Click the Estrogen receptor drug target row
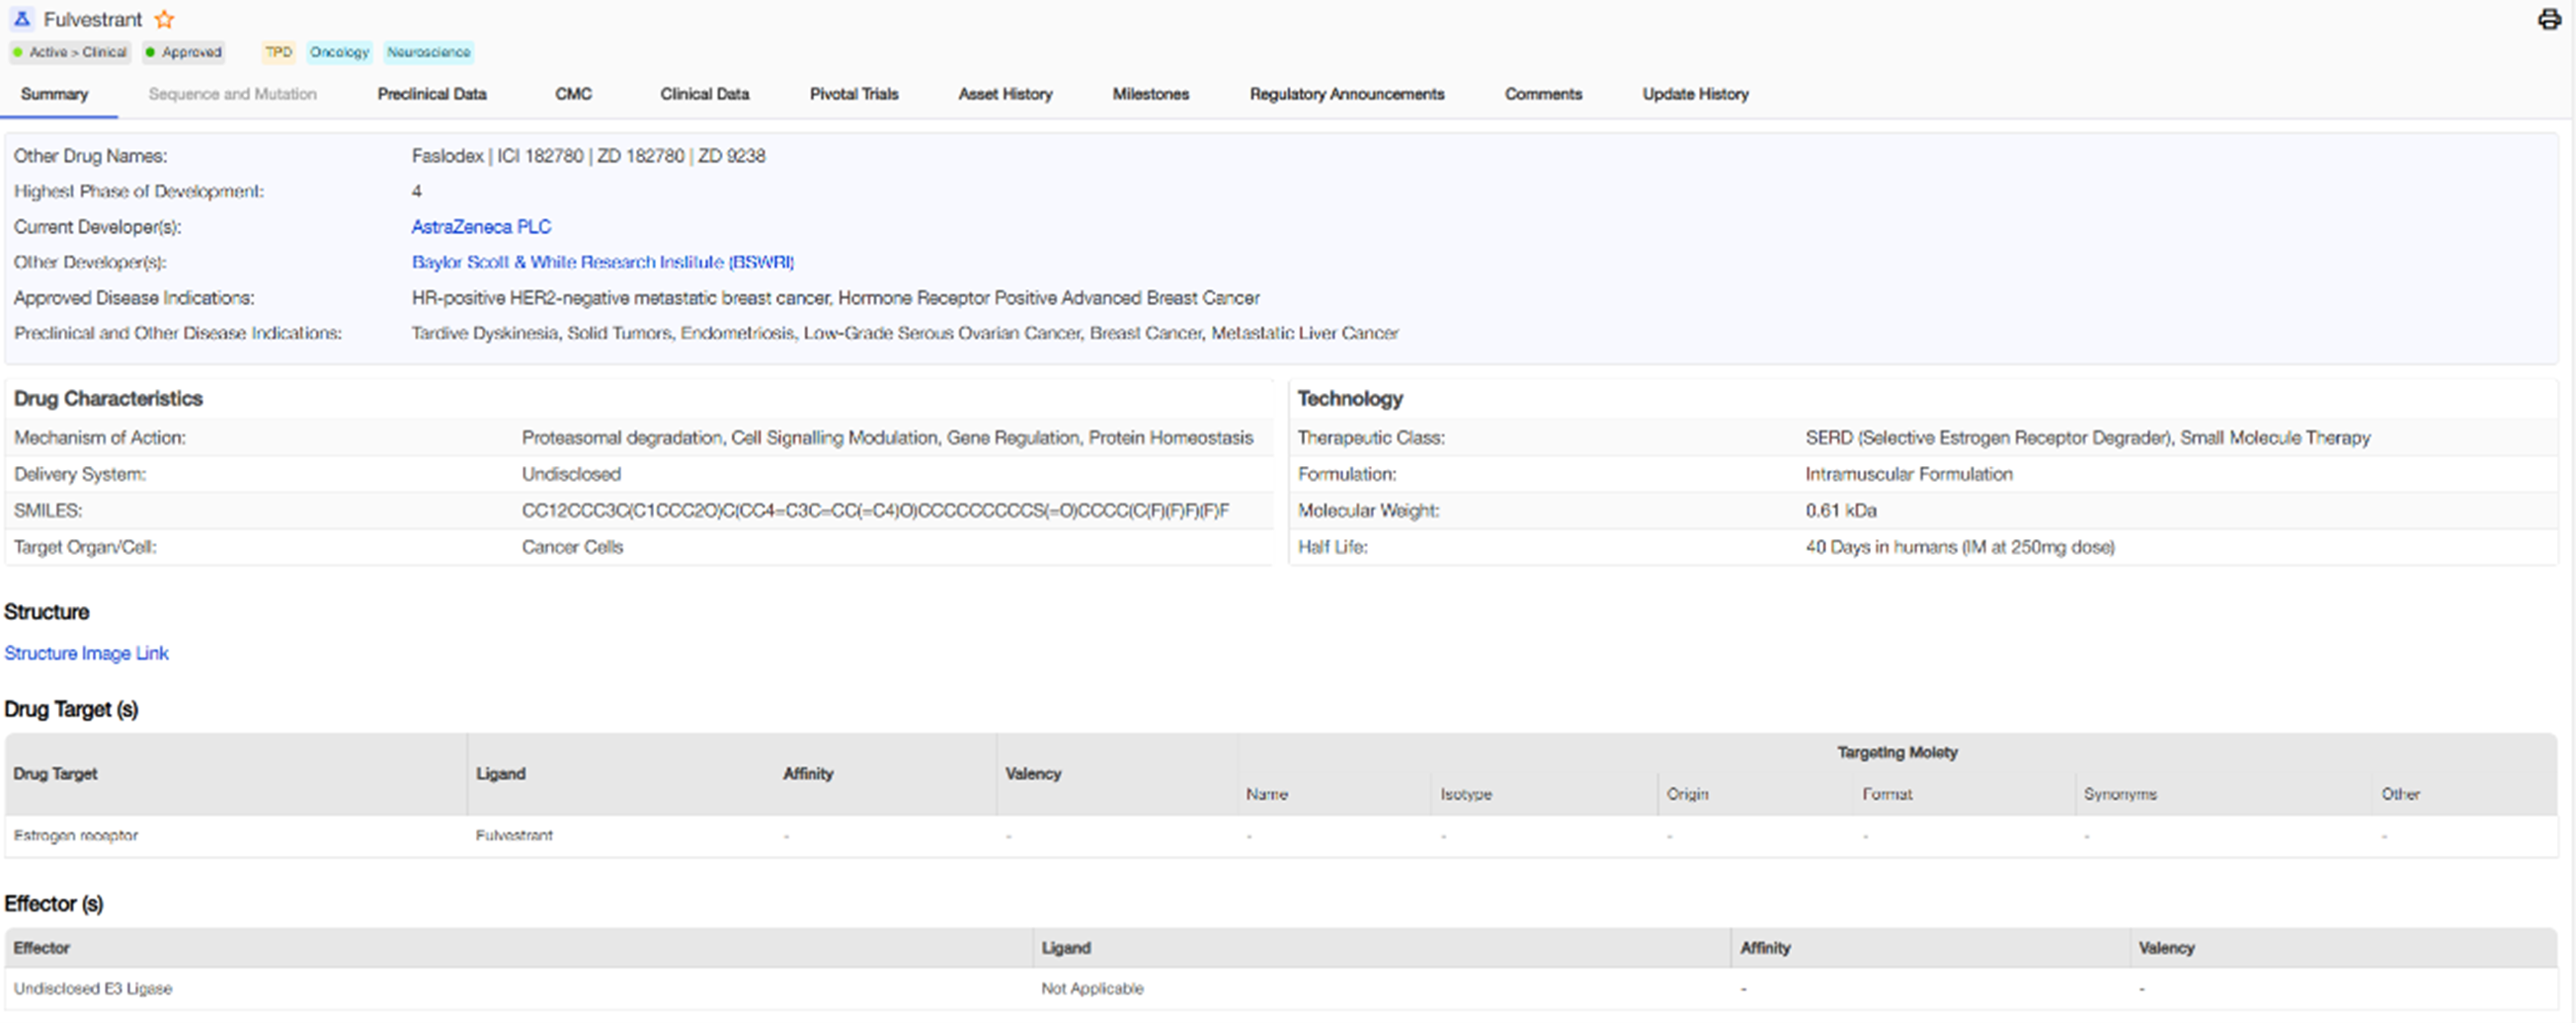Screen dimensions: 2576x1023 point(76,835)
